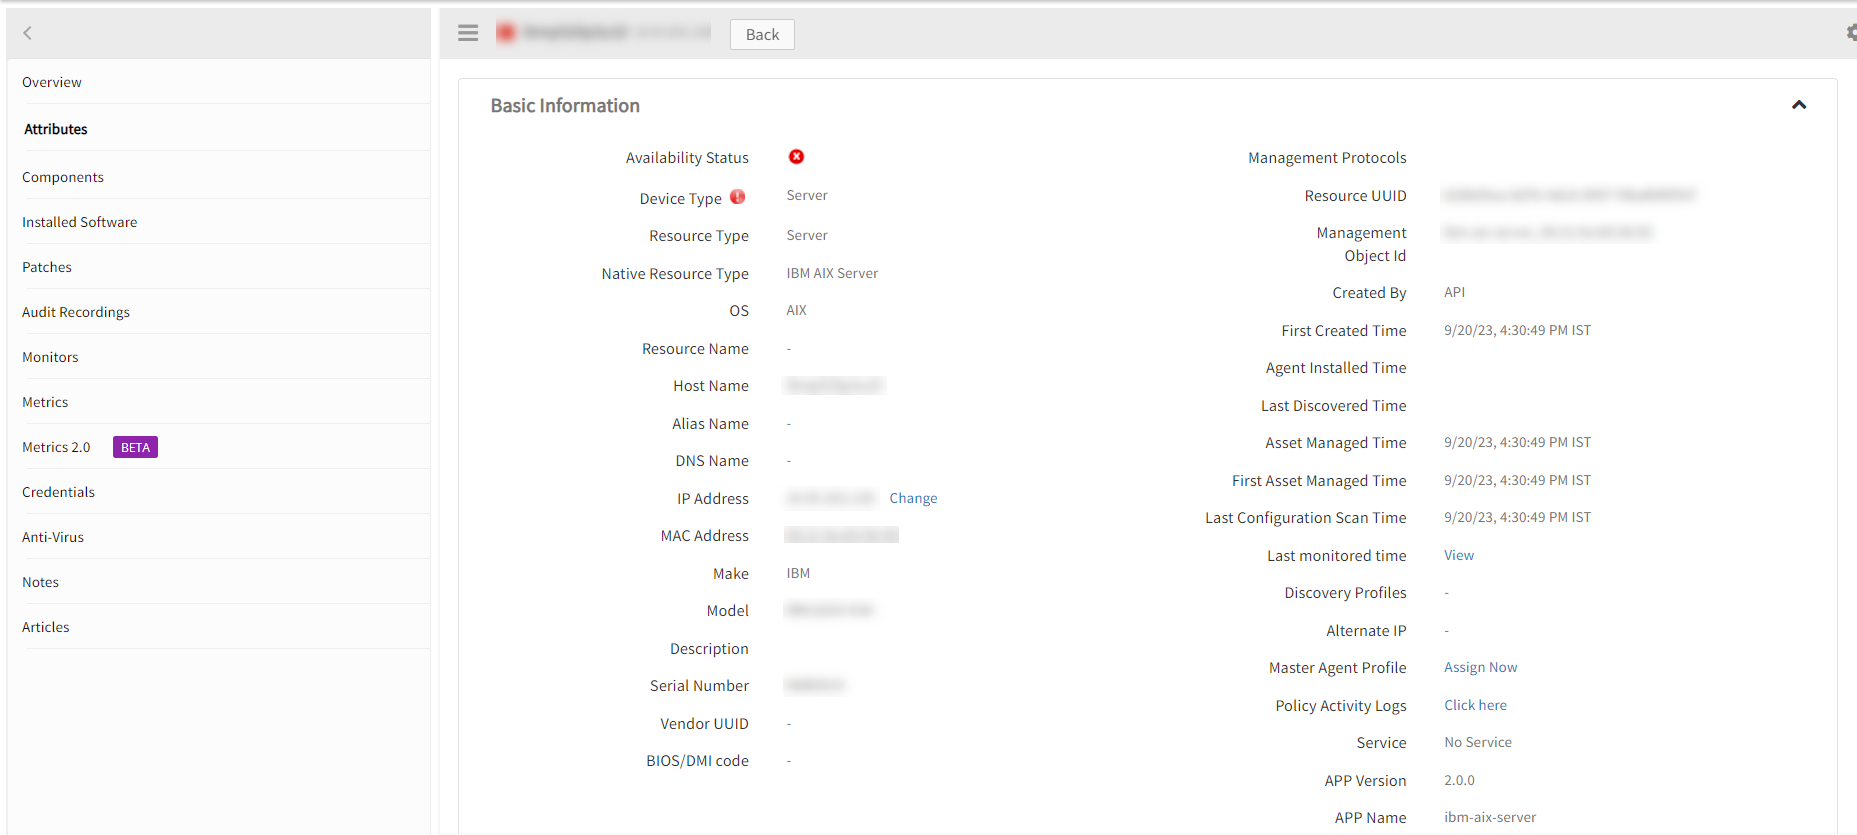Viewport: 1857px width, 835px height.
Task: Select Audit Recordings in sidebar
Action: 76,312
